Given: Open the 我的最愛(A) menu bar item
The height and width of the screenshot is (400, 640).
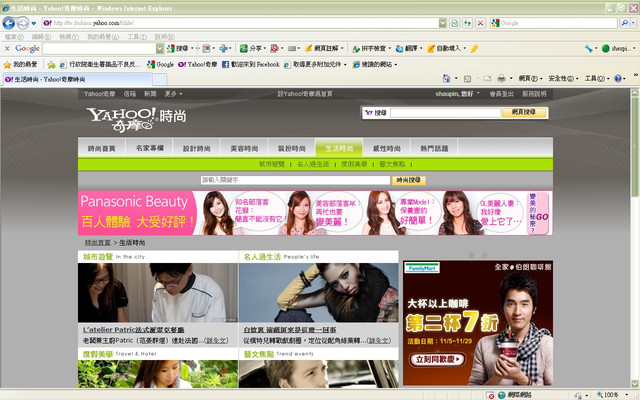Looking at the screenshot, I should pos(103,37).
